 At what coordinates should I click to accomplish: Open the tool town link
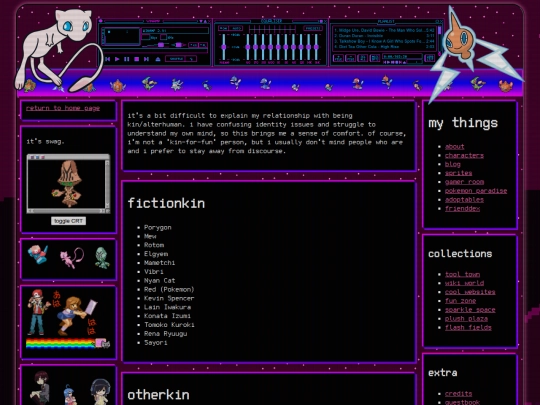pyautogui.click(x=462, y=274)
